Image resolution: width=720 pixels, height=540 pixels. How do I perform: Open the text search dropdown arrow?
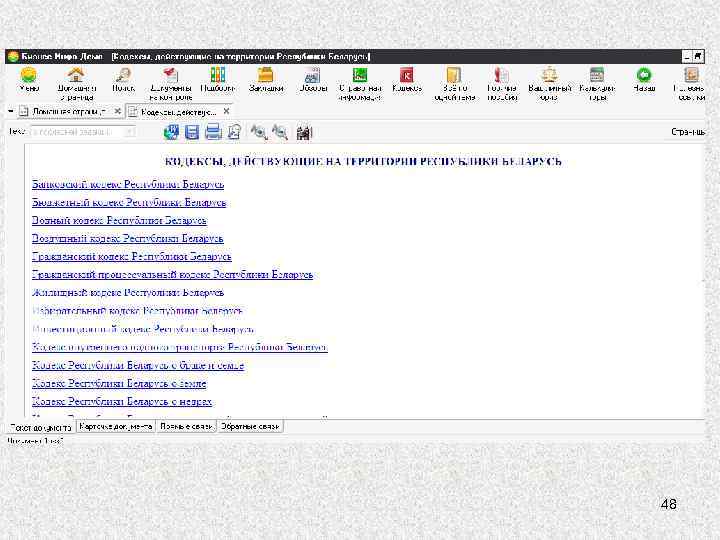coord(130,132)
